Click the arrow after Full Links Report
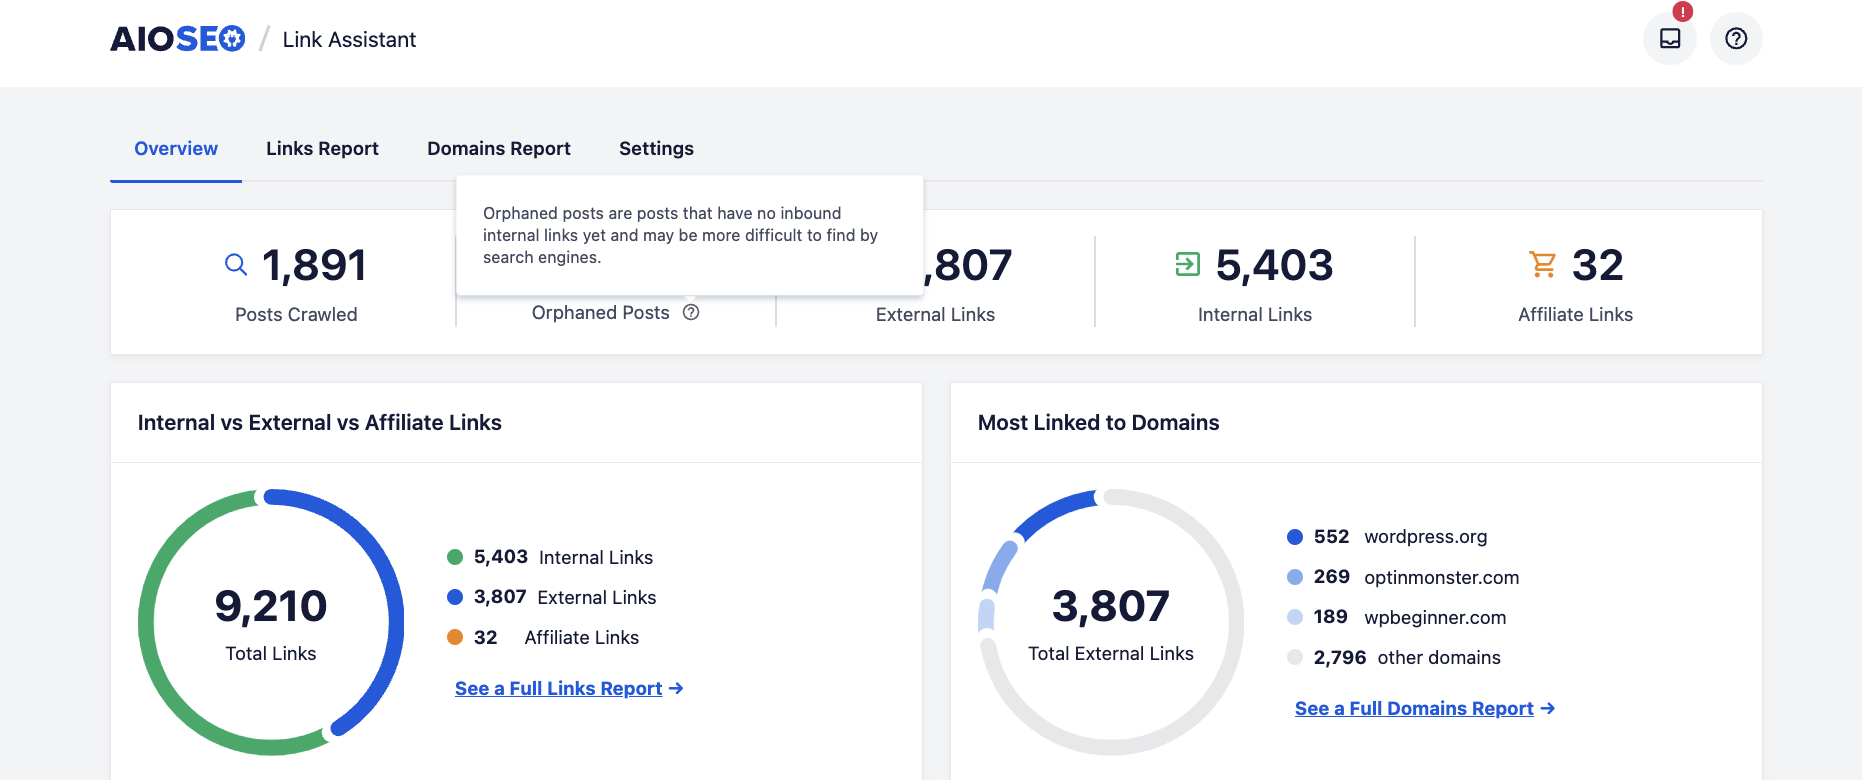 [x=677, y=688]
